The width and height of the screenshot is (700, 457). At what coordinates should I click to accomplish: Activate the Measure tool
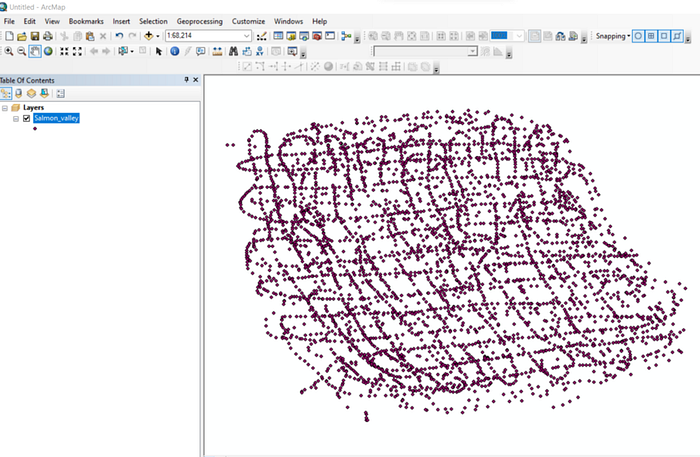coord(217,51)
